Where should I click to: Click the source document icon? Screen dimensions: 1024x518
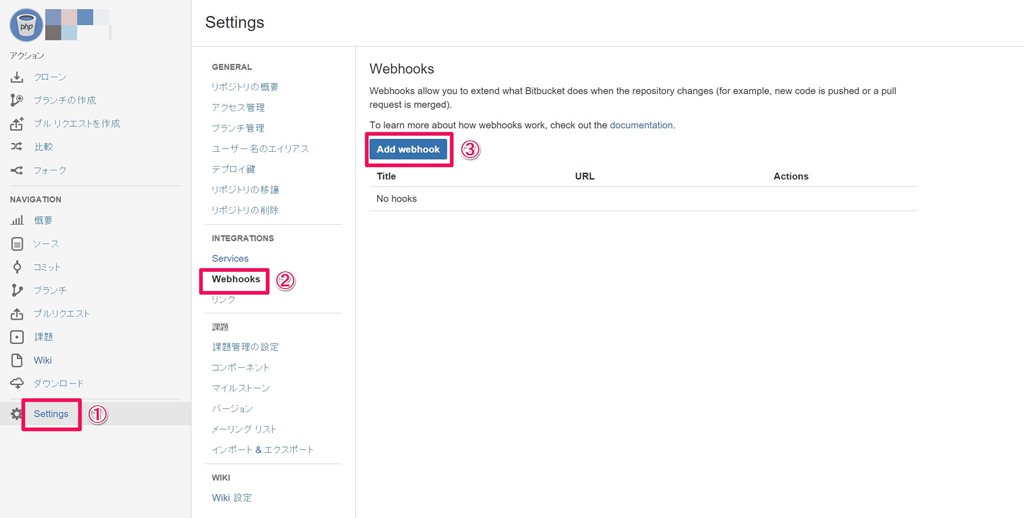pyautogui.click(x=17, y=244)
